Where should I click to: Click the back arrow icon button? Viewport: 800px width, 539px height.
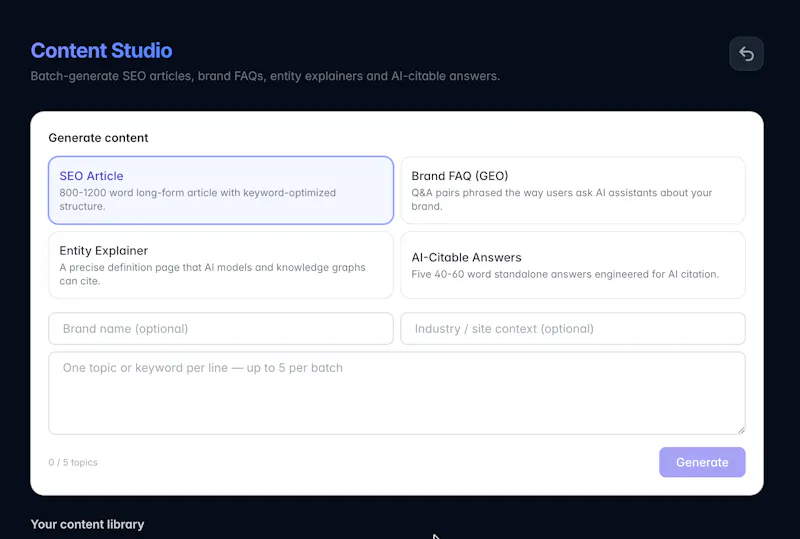746,54
